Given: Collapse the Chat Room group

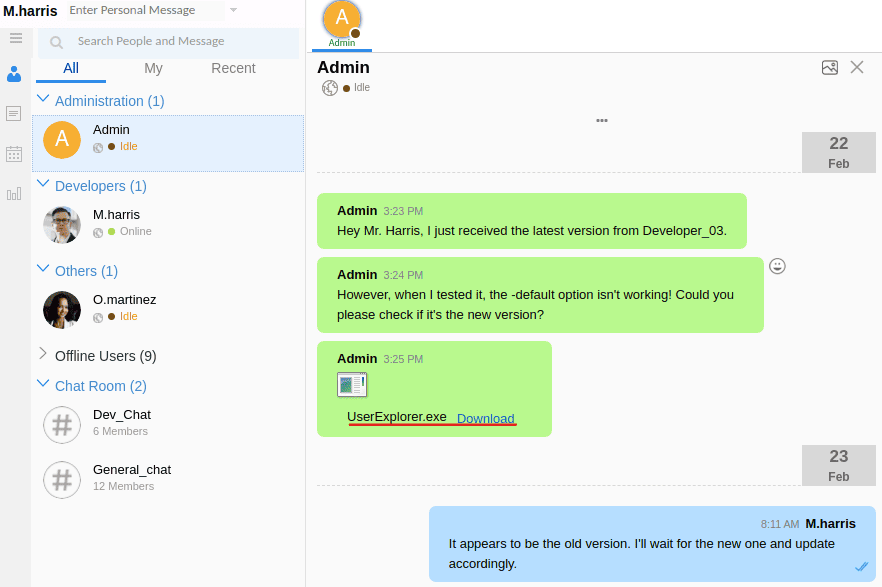Looking at the screenshot, I should point(43,385).
